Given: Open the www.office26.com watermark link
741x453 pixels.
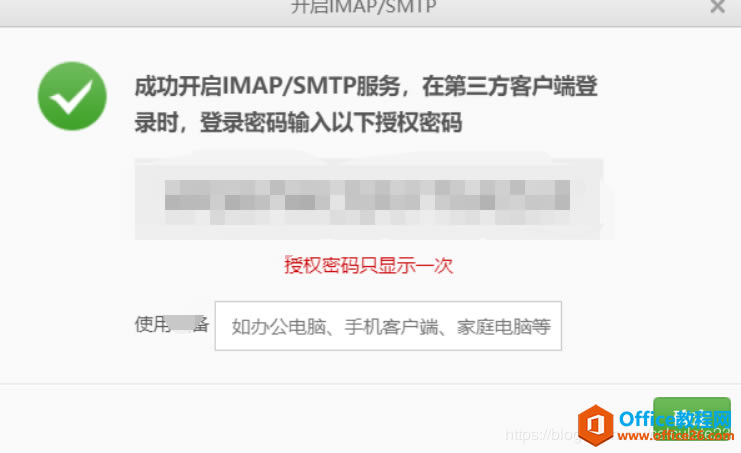Looking at the screenshot, I should 674,436.
